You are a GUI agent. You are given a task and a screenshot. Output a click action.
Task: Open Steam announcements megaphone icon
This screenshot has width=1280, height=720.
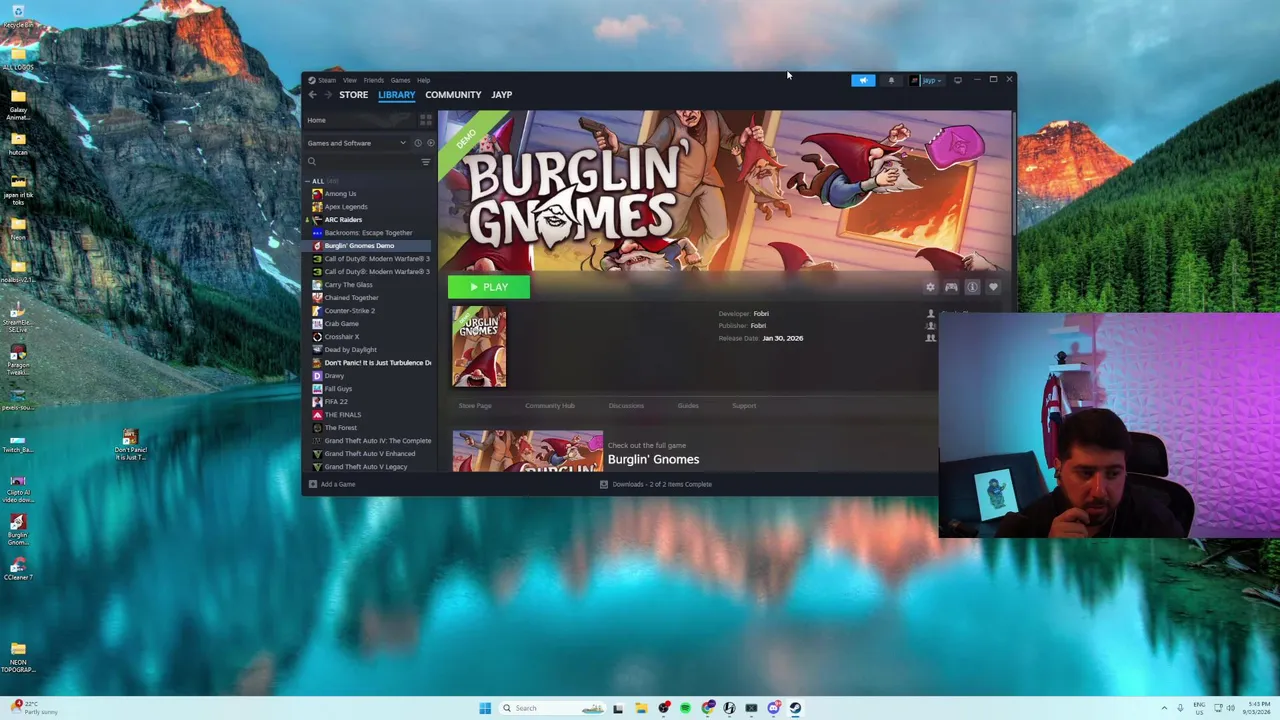pyautogui.click(x=863, y=80)
